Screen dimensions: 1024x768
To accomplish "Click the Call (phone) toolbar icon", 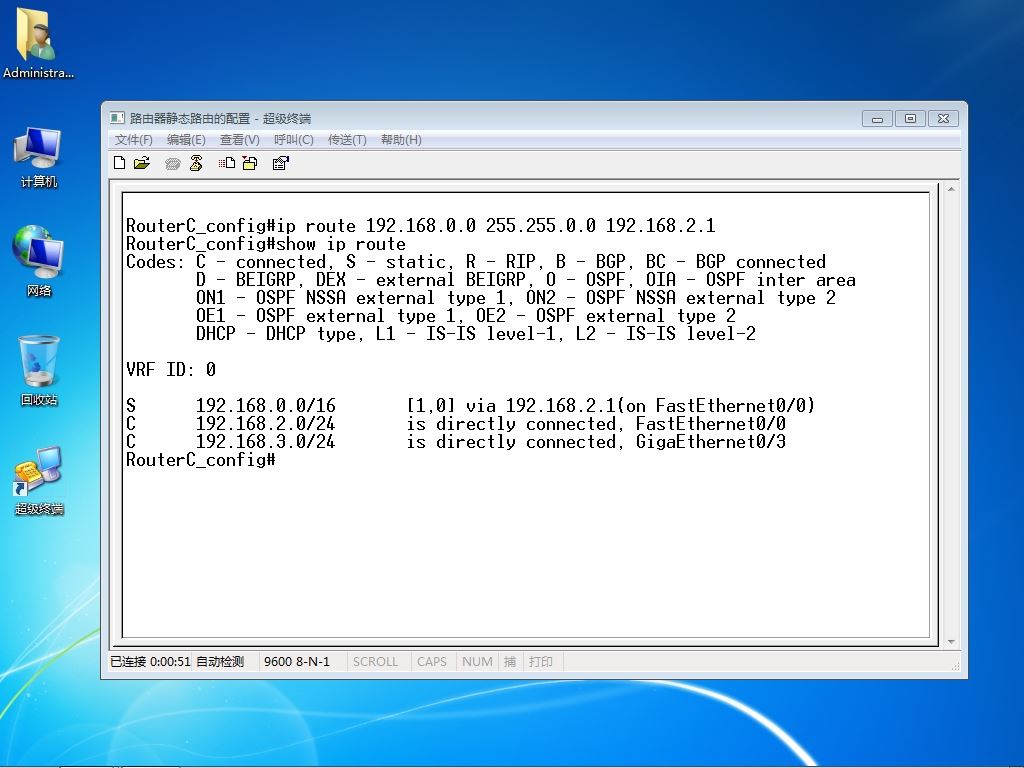I will [172, 164].
